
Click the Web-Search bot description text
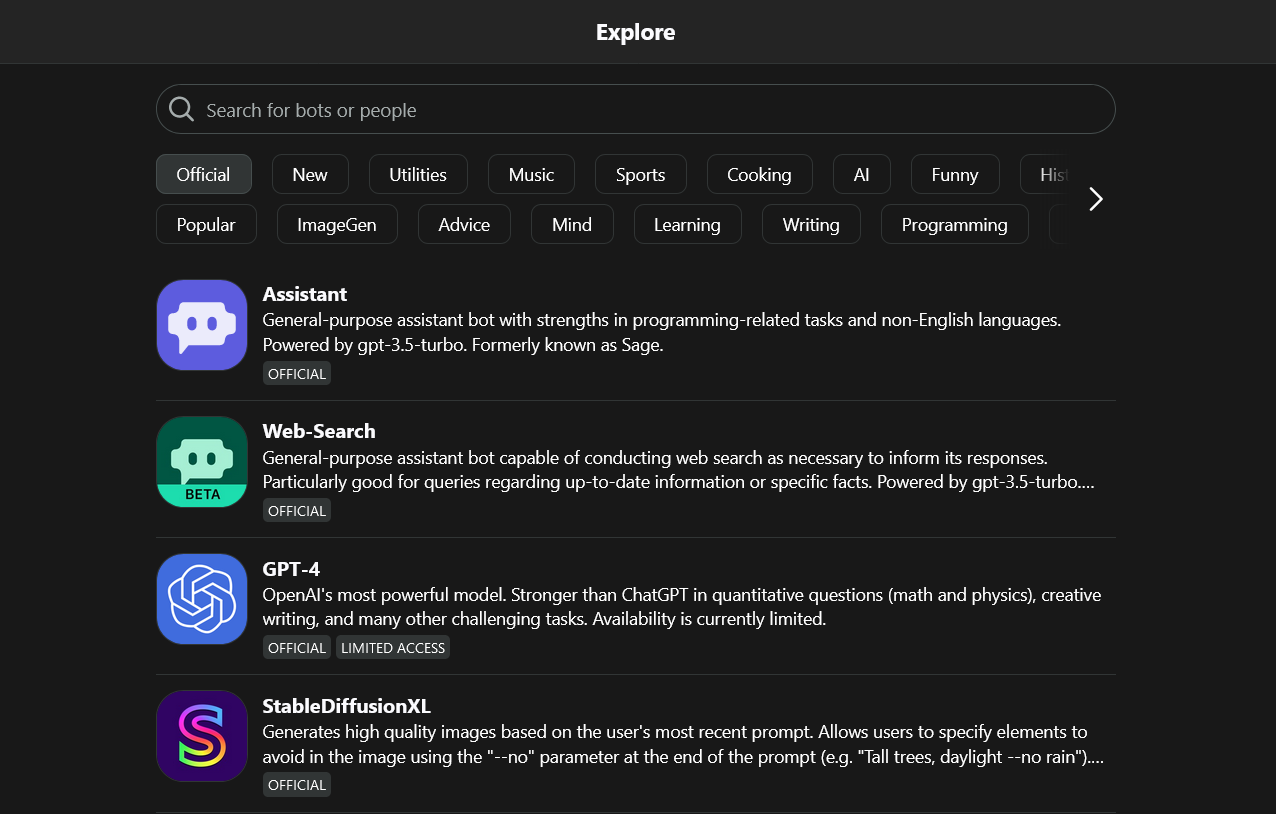679,470
